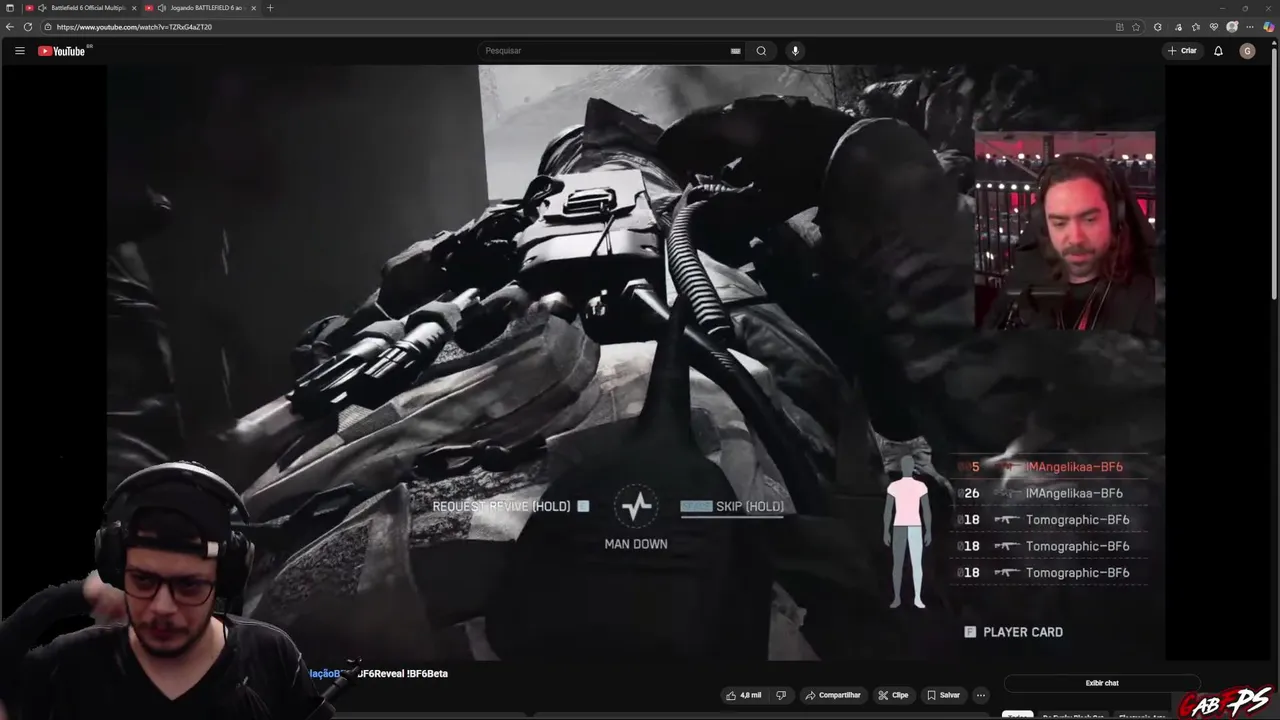
Task: Click the BF6Beta hashtag link
Action: pyautogui.click(x=428, y=674)
